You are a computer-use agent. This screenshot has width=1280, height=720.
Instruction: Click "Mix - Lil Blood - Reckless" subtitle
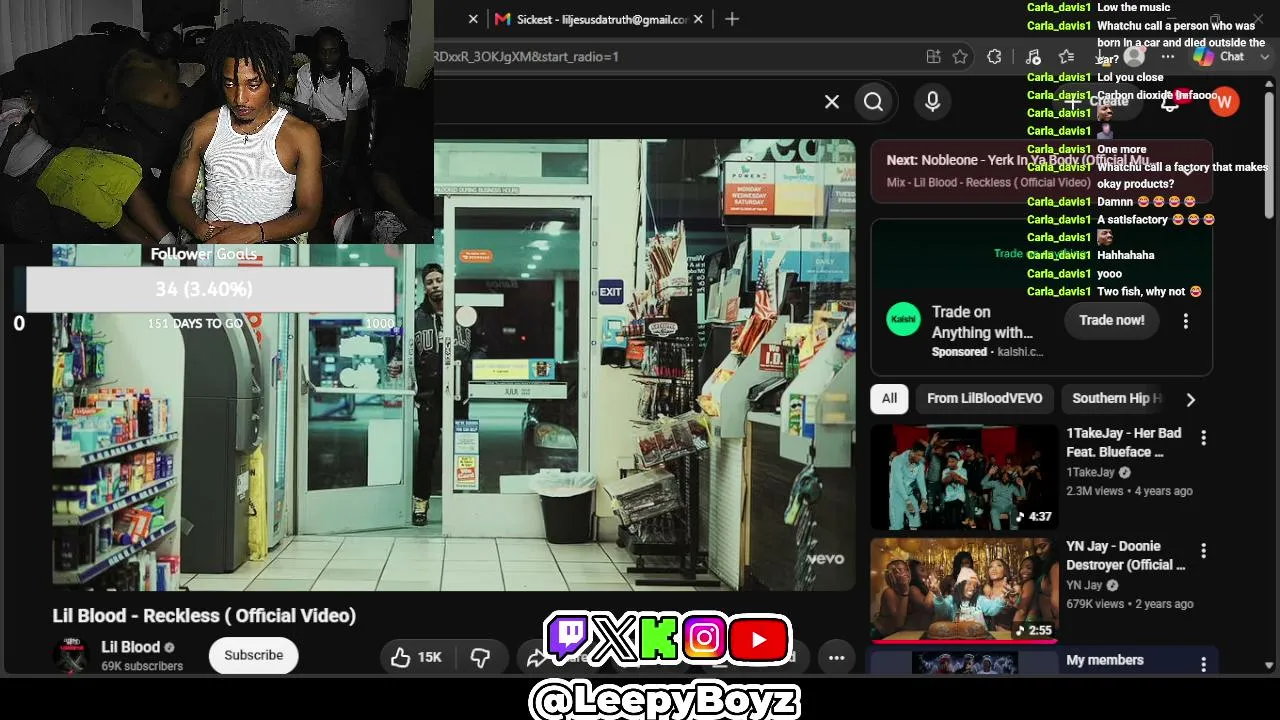click(x=988, y=183)
